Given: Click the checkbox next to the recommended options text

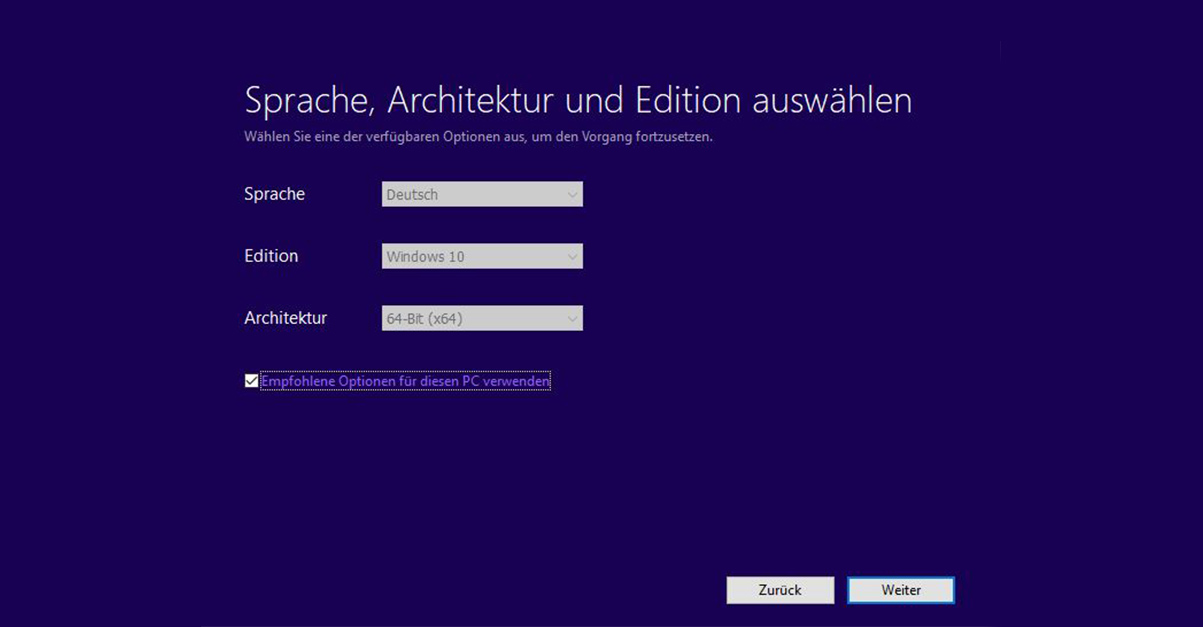Looking at the screenshot, I should pyautogui.click(x=251, y=380).
